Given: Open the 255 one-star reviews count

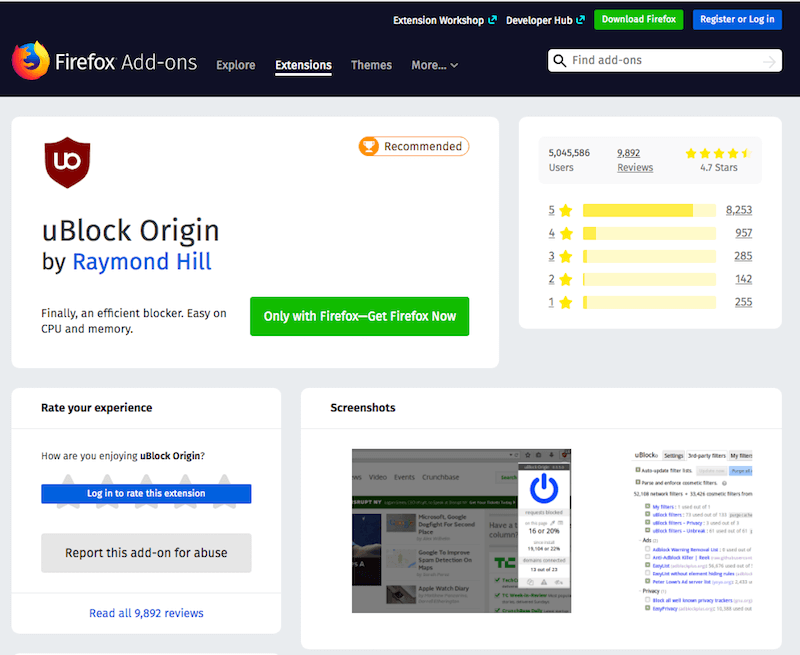Looking at the screenshot, I should click(743, 303).
